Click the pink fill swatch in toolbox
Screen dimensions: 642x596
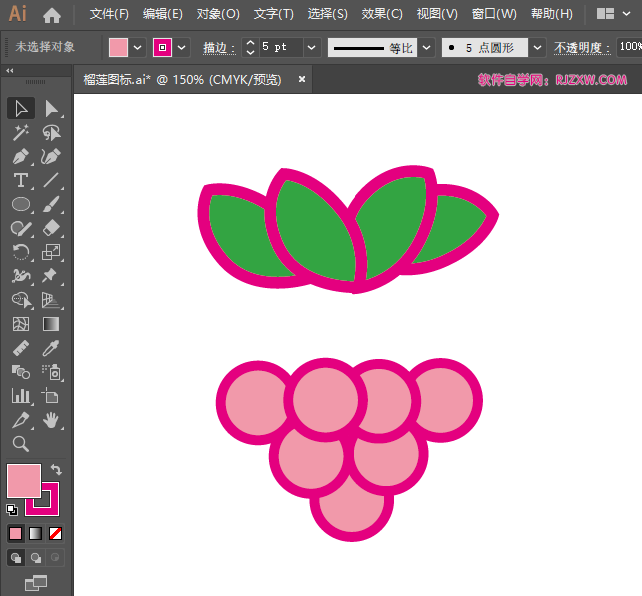pos(22,480)
